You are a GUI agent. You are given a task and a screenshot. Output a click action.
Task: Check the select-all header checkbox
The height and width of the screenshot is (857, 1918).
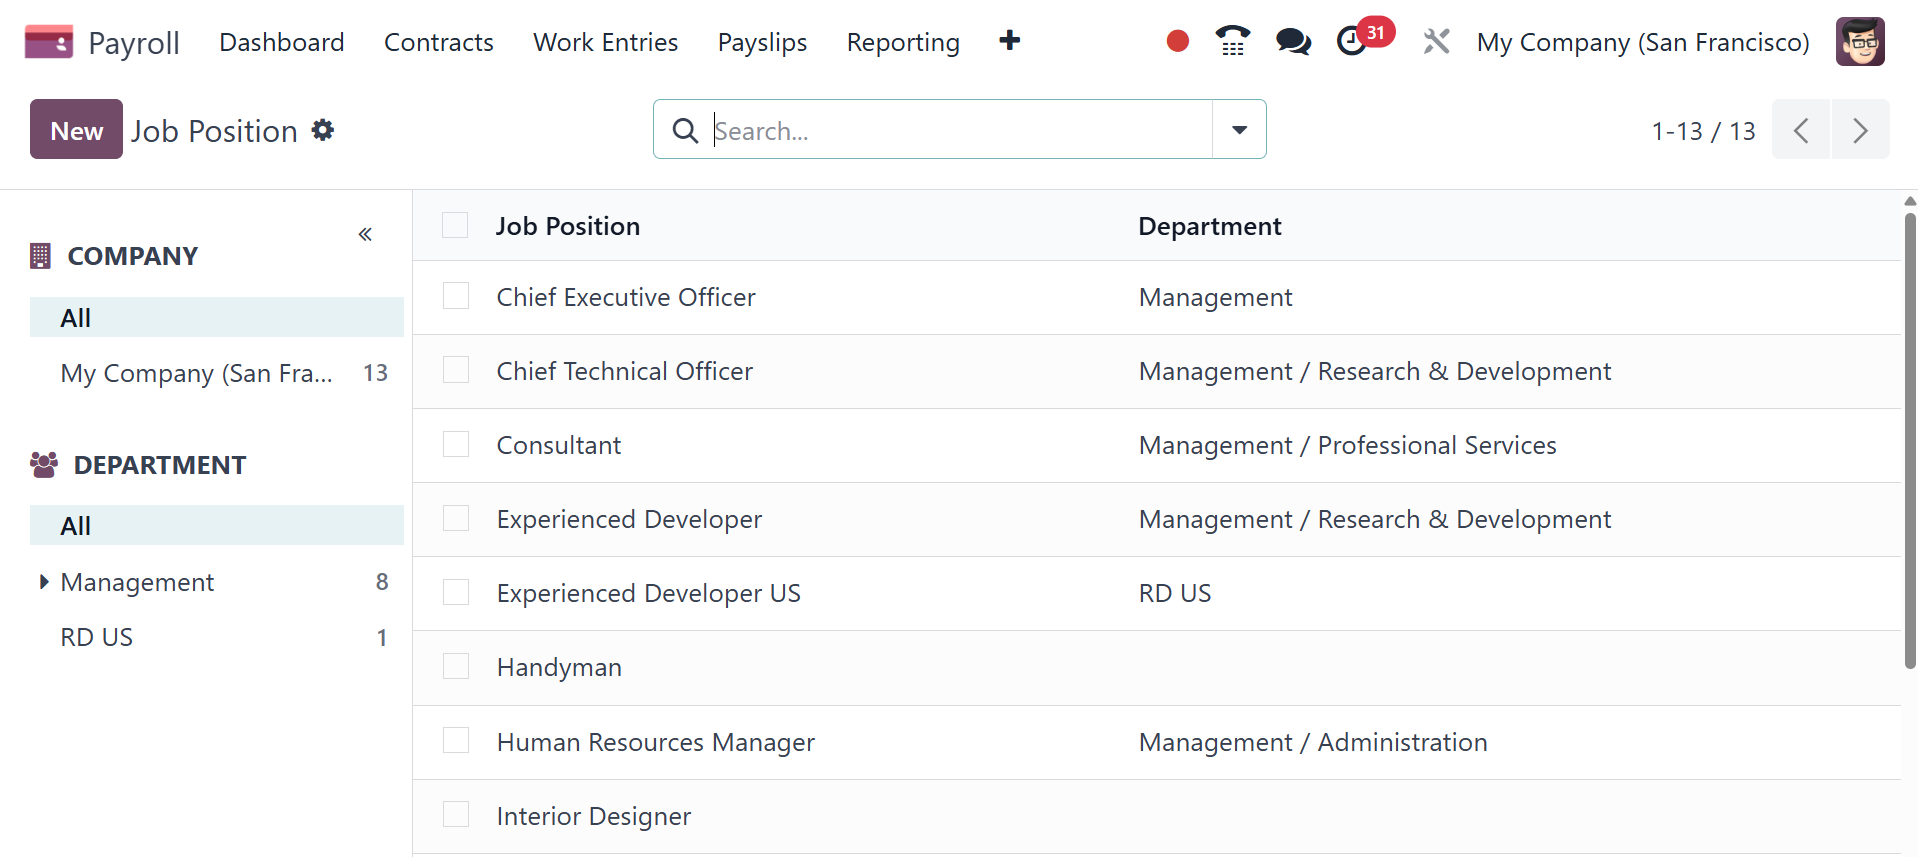click(x=456, y=225)
